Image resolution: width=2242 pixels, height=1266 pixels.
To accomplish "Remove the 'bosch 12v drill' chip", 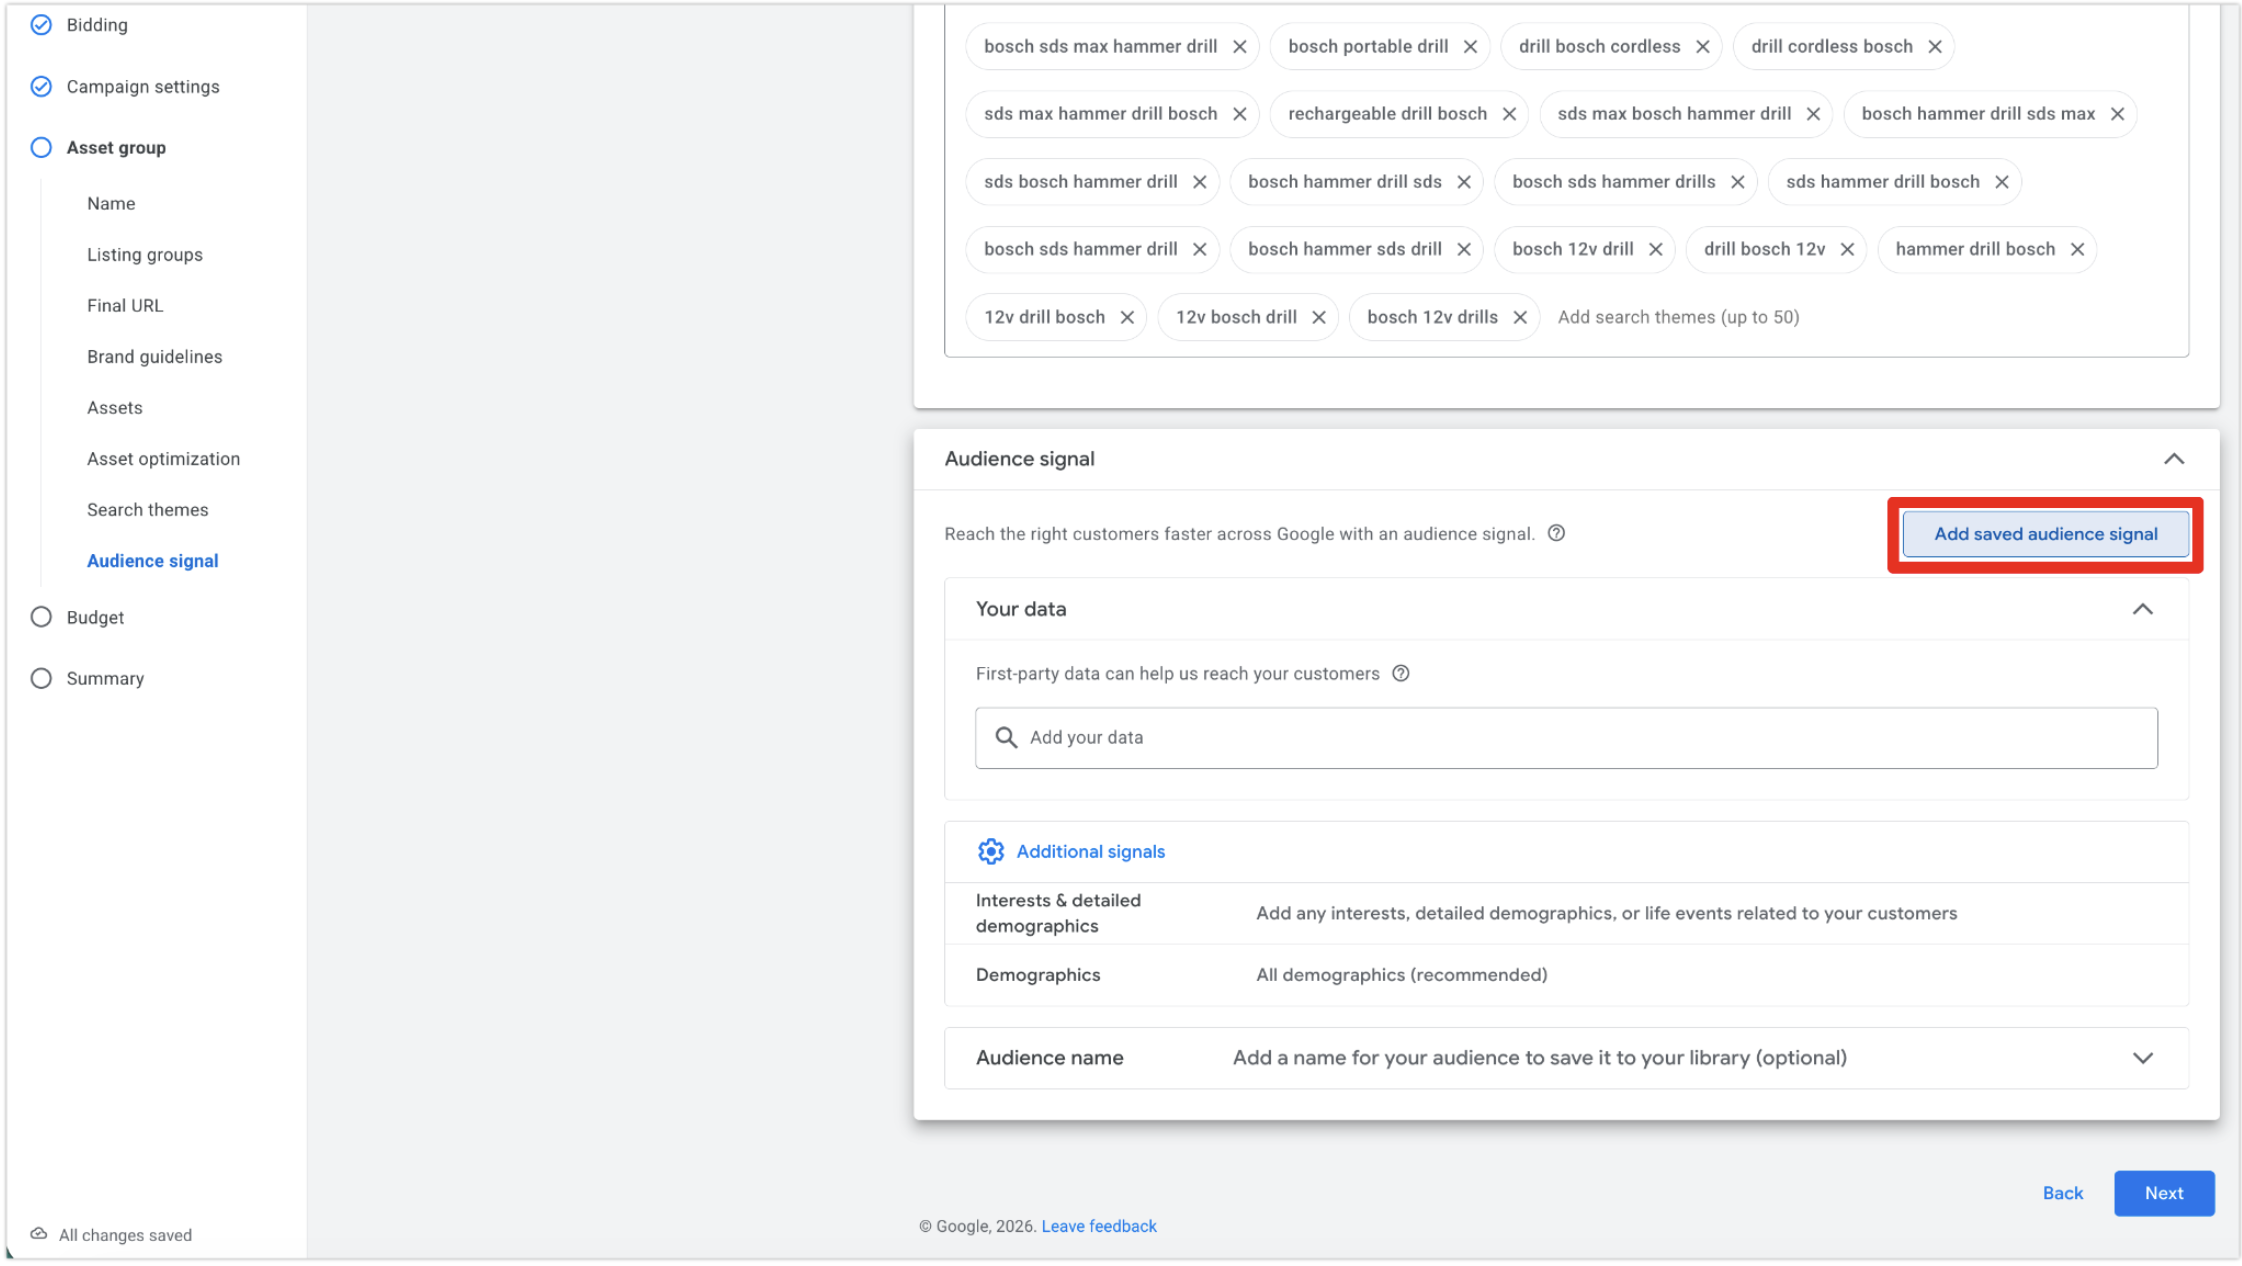I will 1655,249.
